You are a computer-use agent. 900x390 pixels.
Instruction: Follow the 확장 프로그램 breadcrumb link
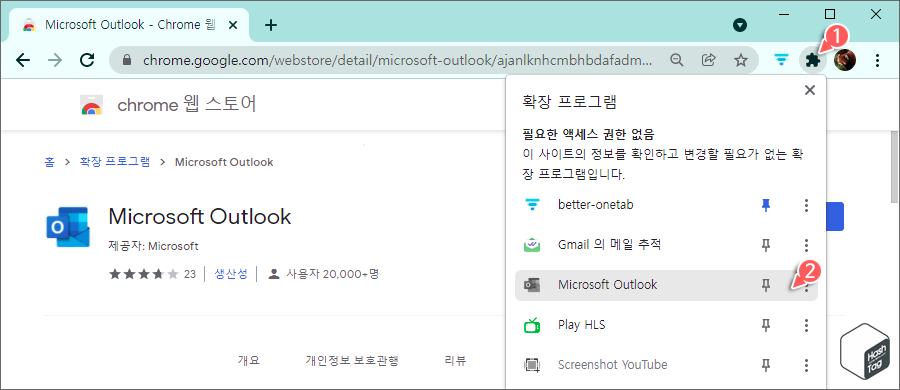pos(115,162)
